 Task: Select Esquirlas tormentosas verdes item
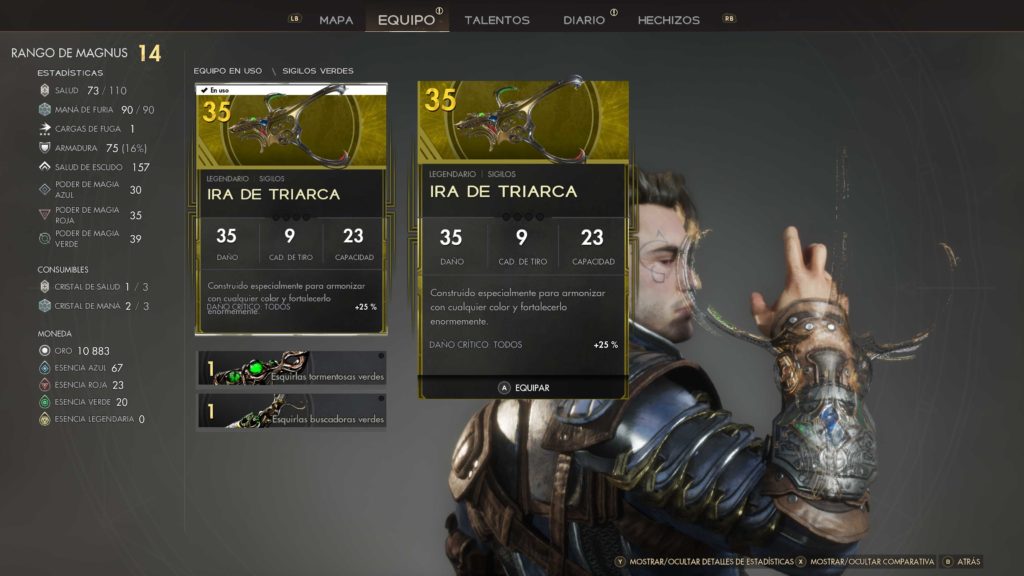point(291,368)
